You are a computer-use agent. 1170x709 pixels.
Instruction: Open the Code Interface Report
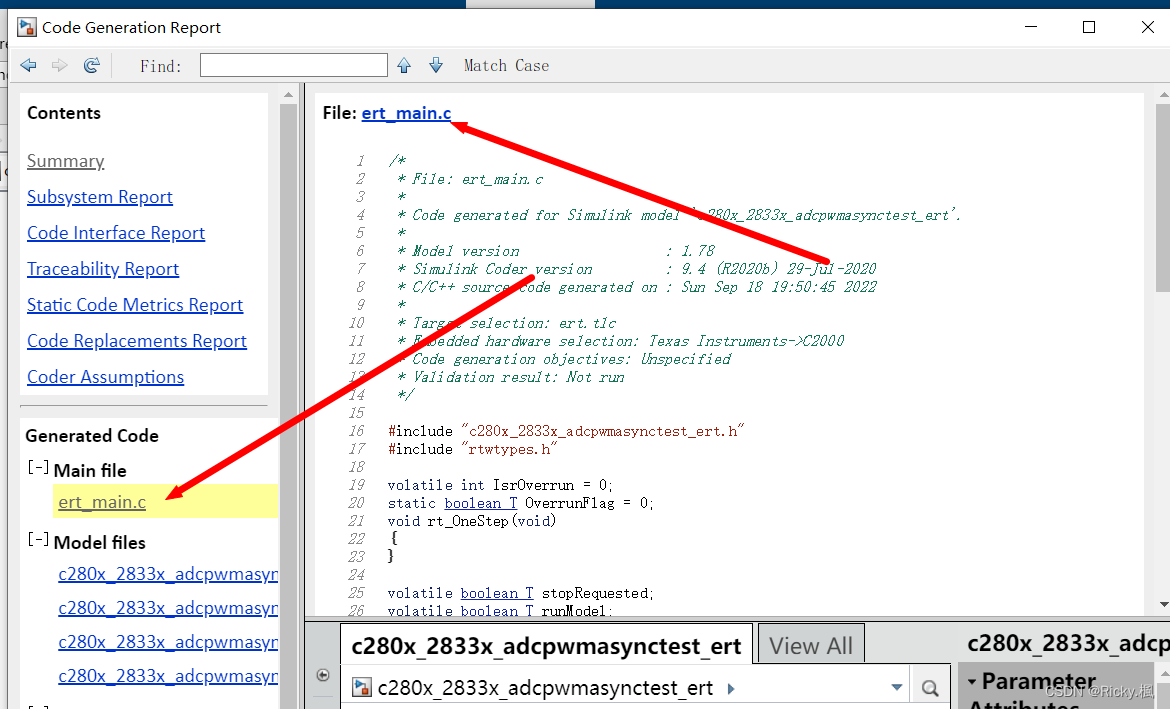coord(116,233)
